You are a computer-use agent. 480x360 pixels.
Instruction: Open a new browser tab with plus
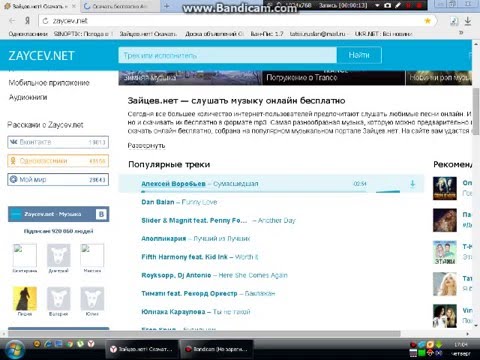click(x=167, y=6)
